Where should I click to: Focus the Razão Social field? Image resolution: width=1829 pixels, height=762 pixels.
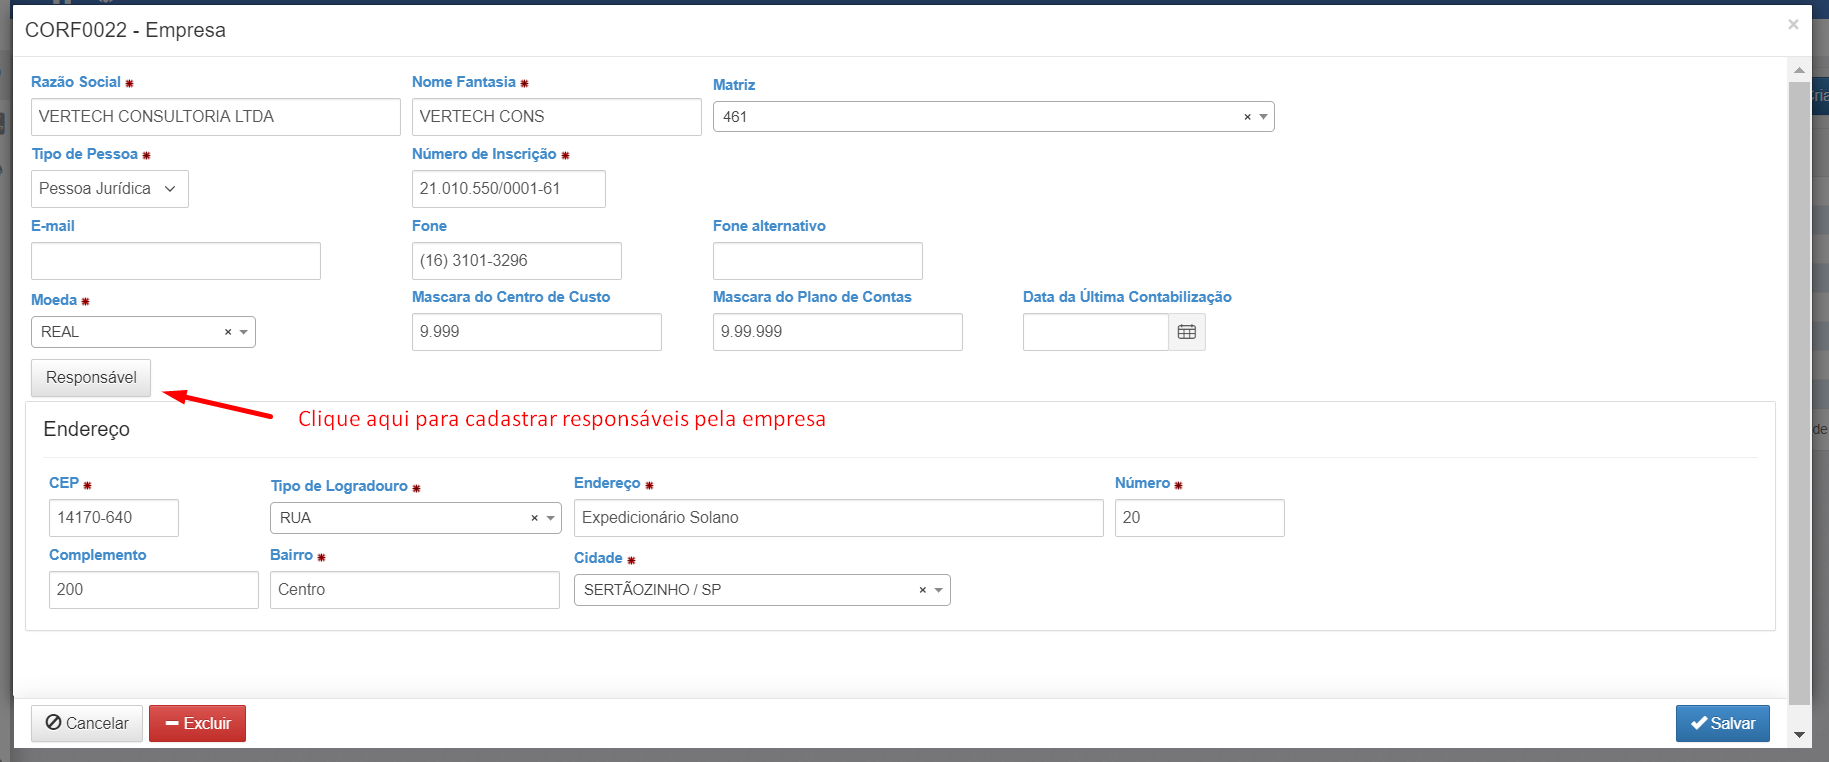click(x=216, y=117)
